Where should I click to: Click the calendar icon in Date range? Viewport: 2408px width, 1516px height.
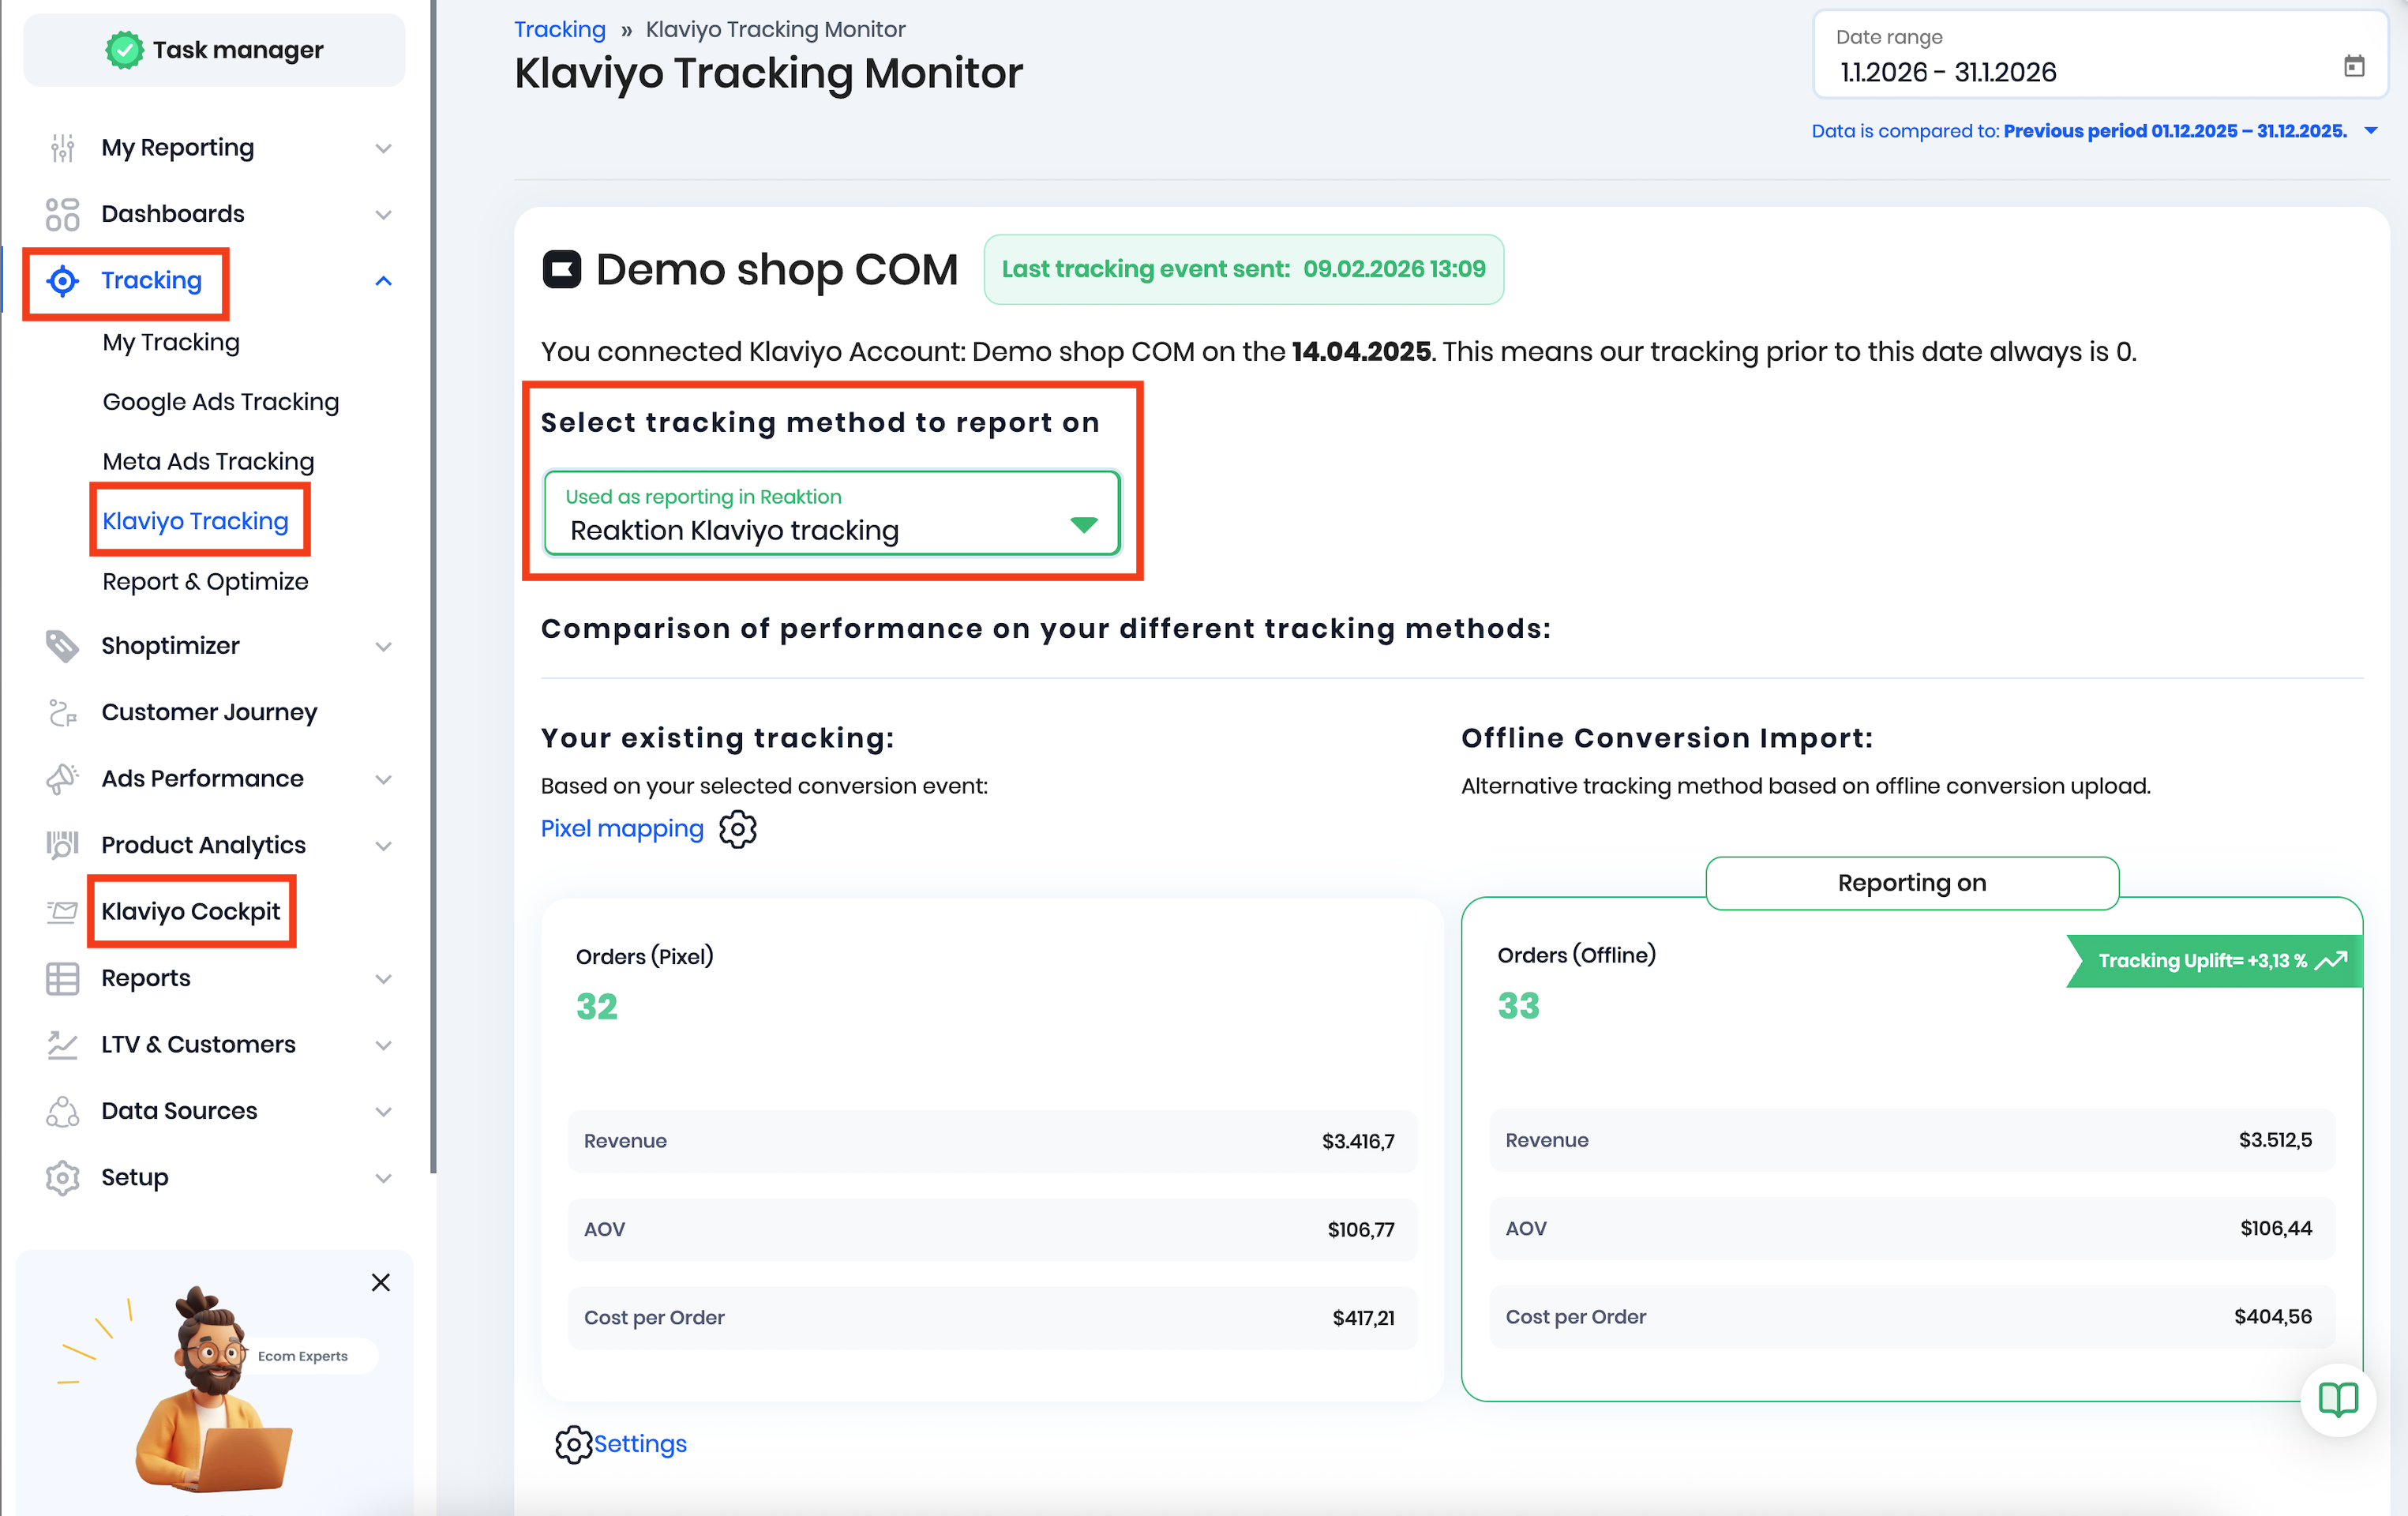coord(2354,66)
